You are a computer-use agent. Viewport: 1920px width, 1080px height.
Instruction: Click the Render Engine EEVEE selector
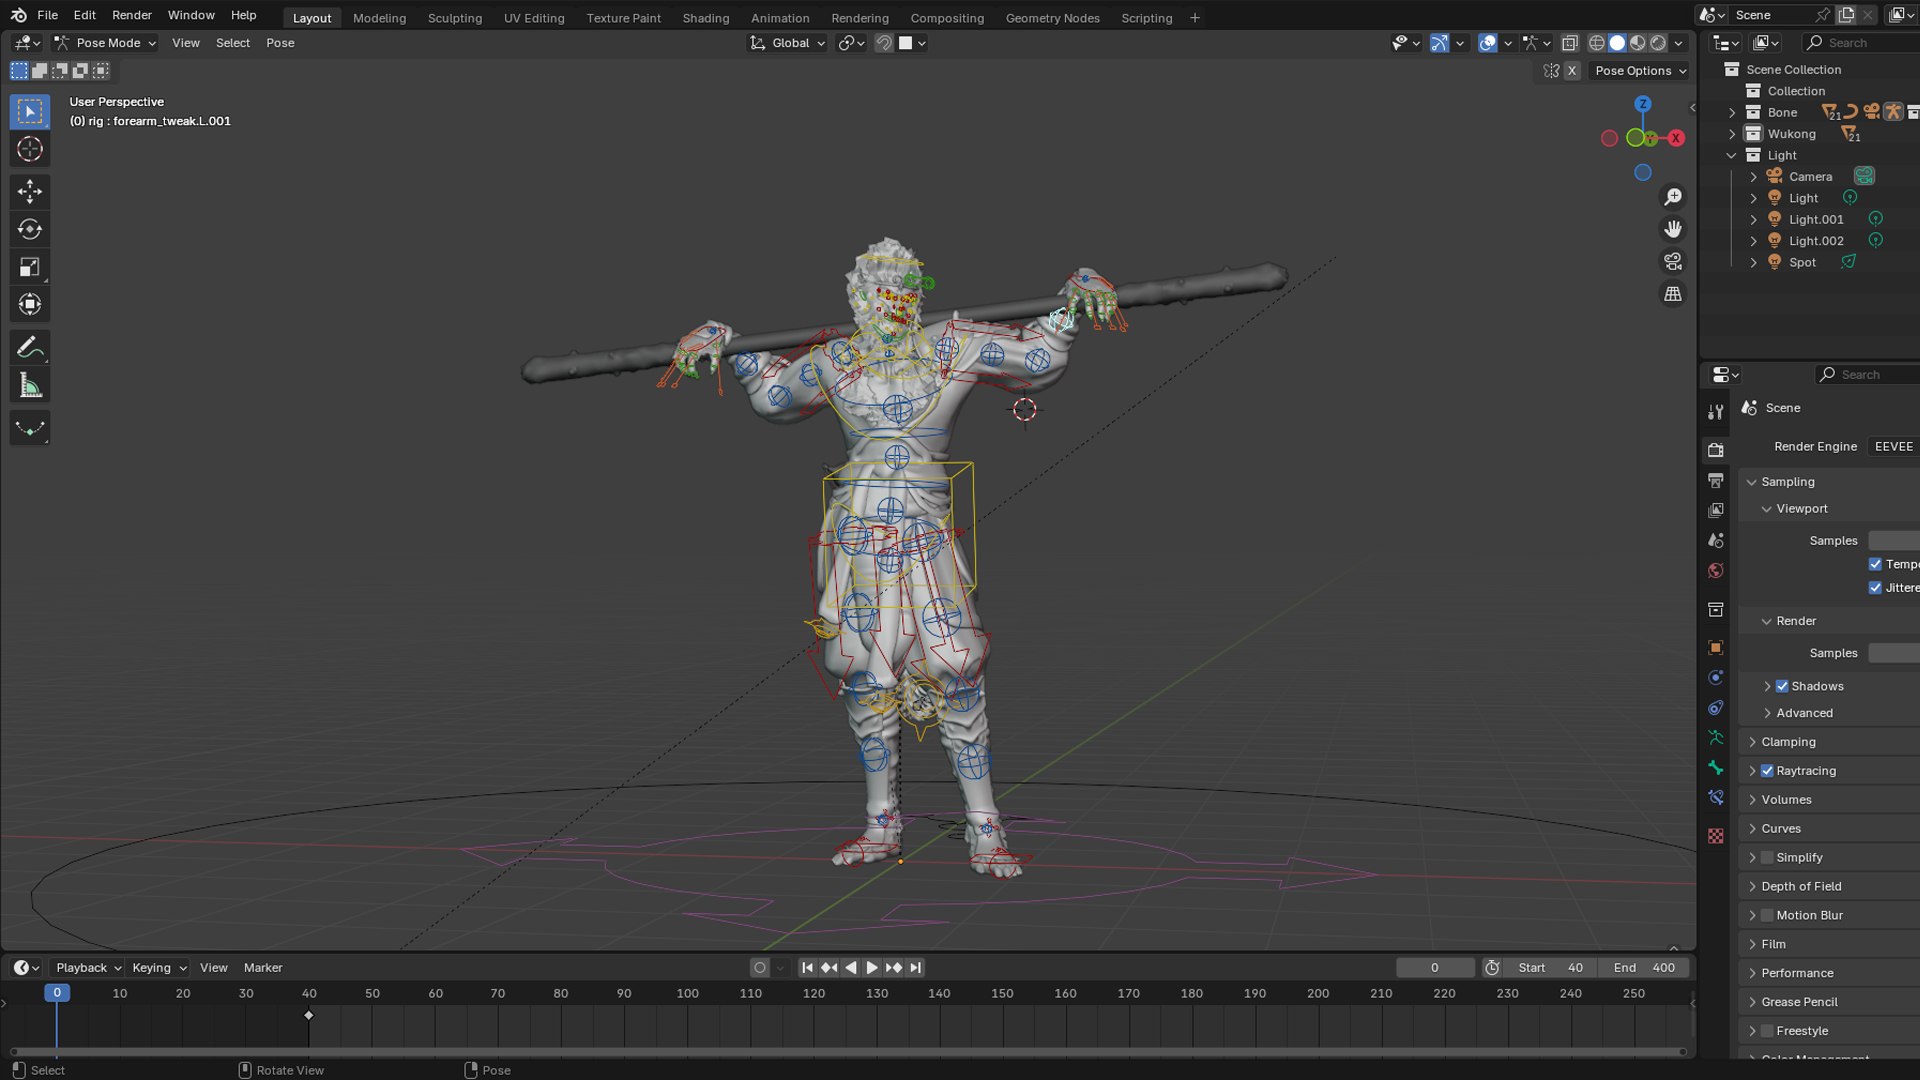[1894, 447]
